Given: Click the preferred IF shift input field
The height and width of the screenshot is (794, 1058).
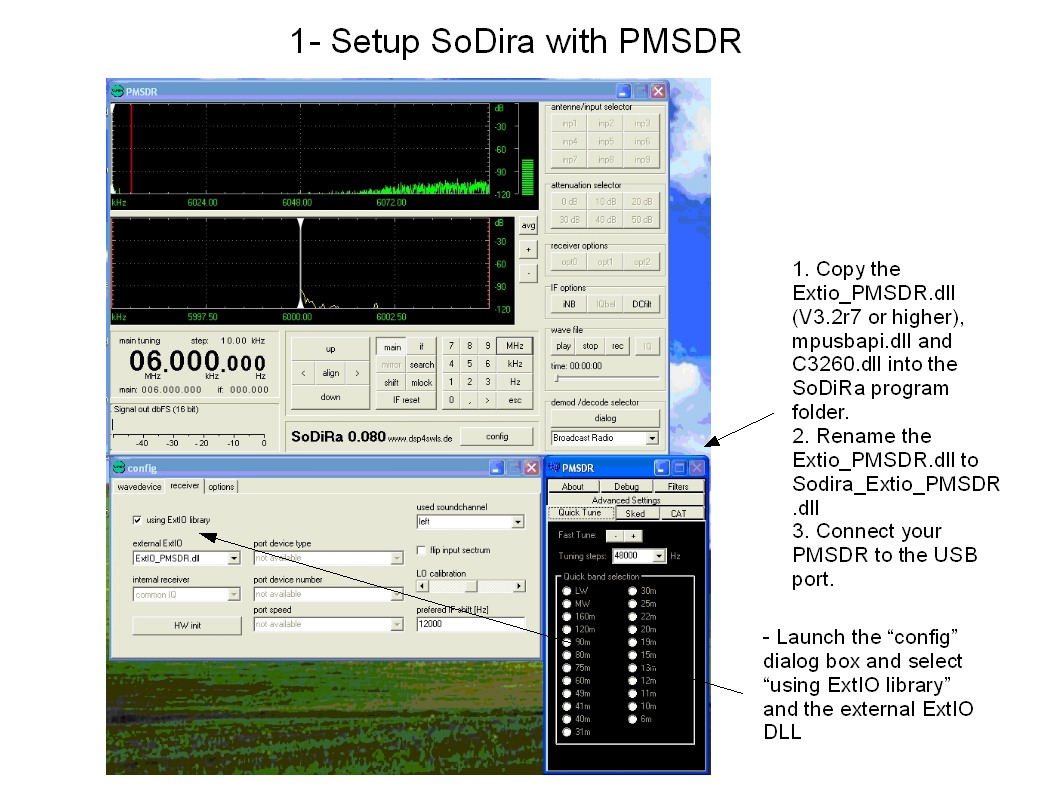Looking at the screenshot, I should tap(470, 624).
